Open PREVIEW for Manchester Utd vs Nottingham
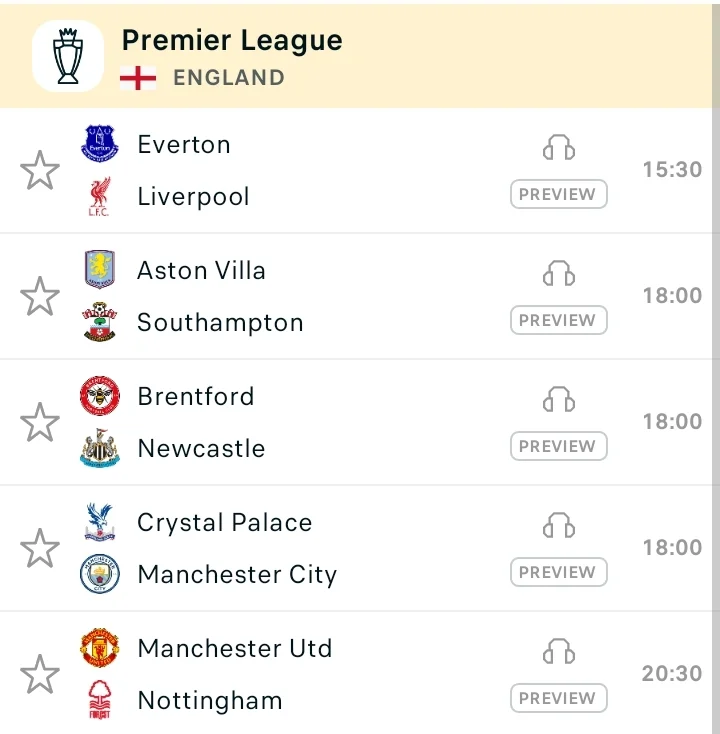 (558, 698)
